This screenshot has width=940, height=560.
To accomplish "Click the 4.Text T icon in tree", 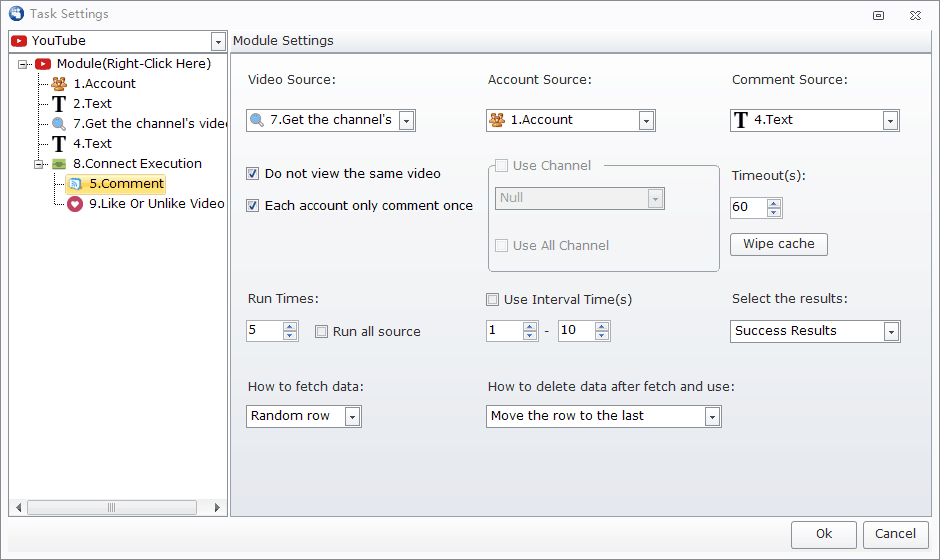I will pyautogui.click(x=59, y=144).
